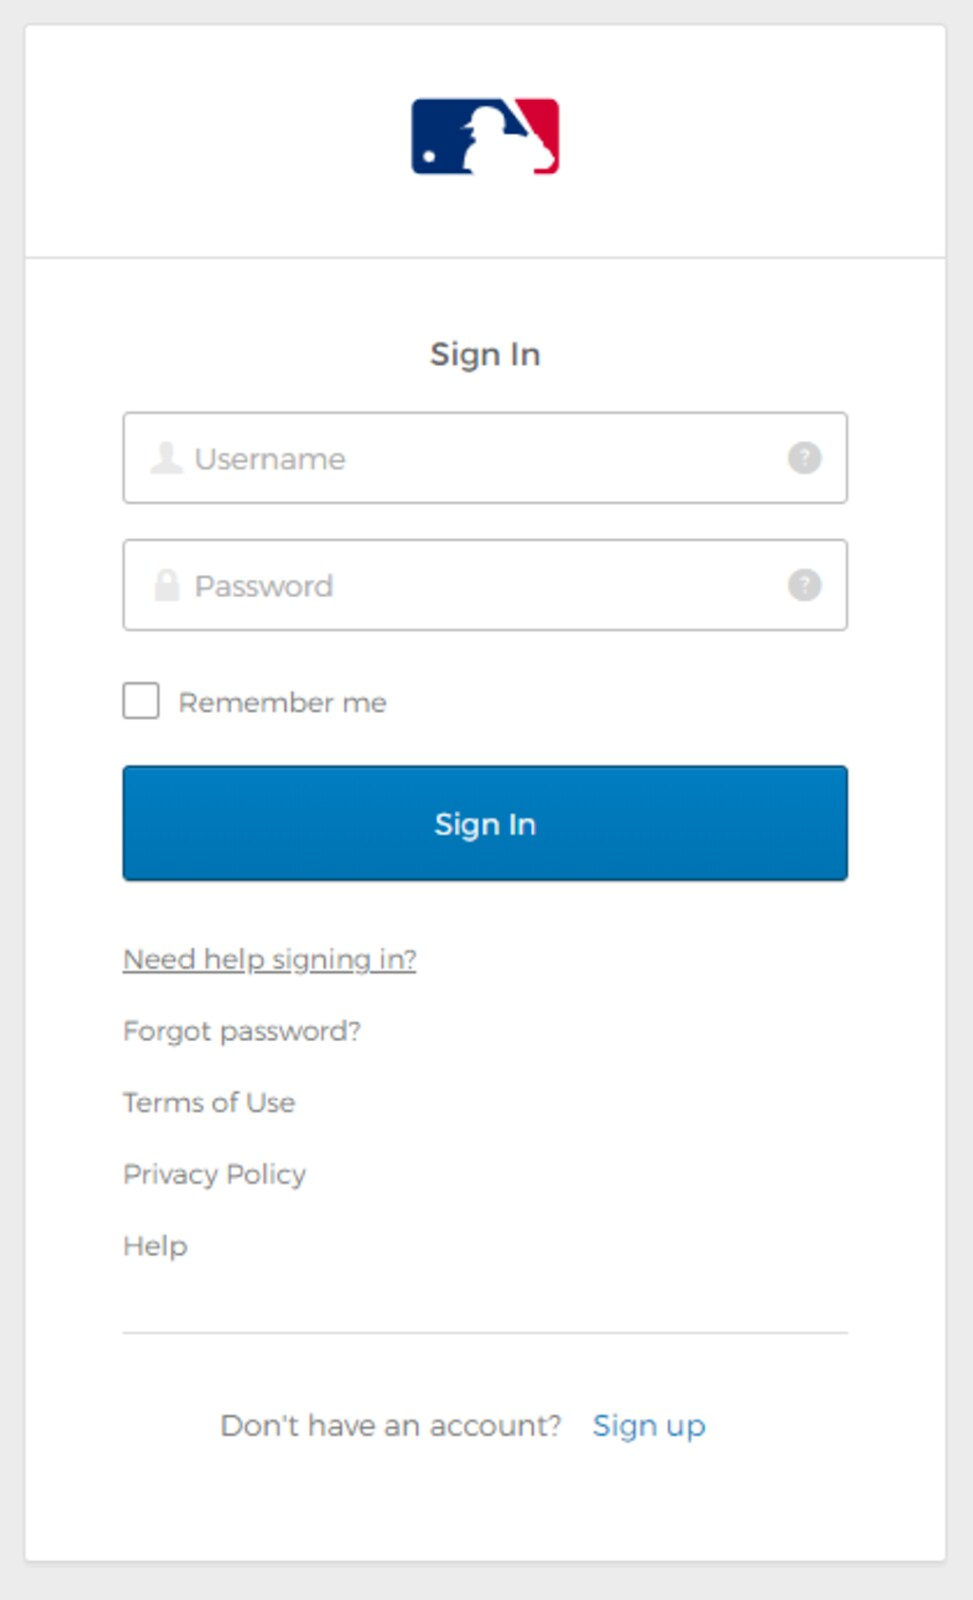973x1600 pixels.
Task: Click the Sign up link
Action: coord(649,1424)
